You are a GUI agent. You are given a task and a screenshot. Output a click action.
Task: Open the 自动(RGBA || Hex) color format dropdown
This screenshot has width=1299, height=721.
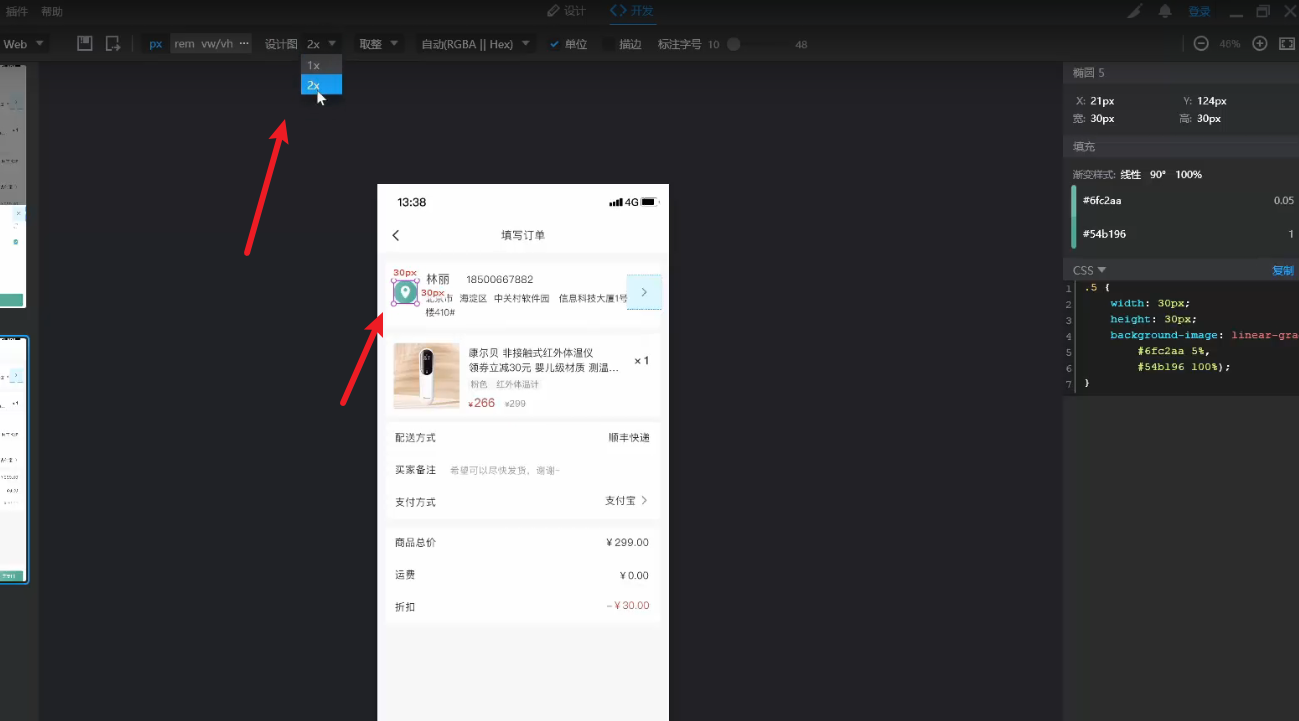(x=477, y=44)
